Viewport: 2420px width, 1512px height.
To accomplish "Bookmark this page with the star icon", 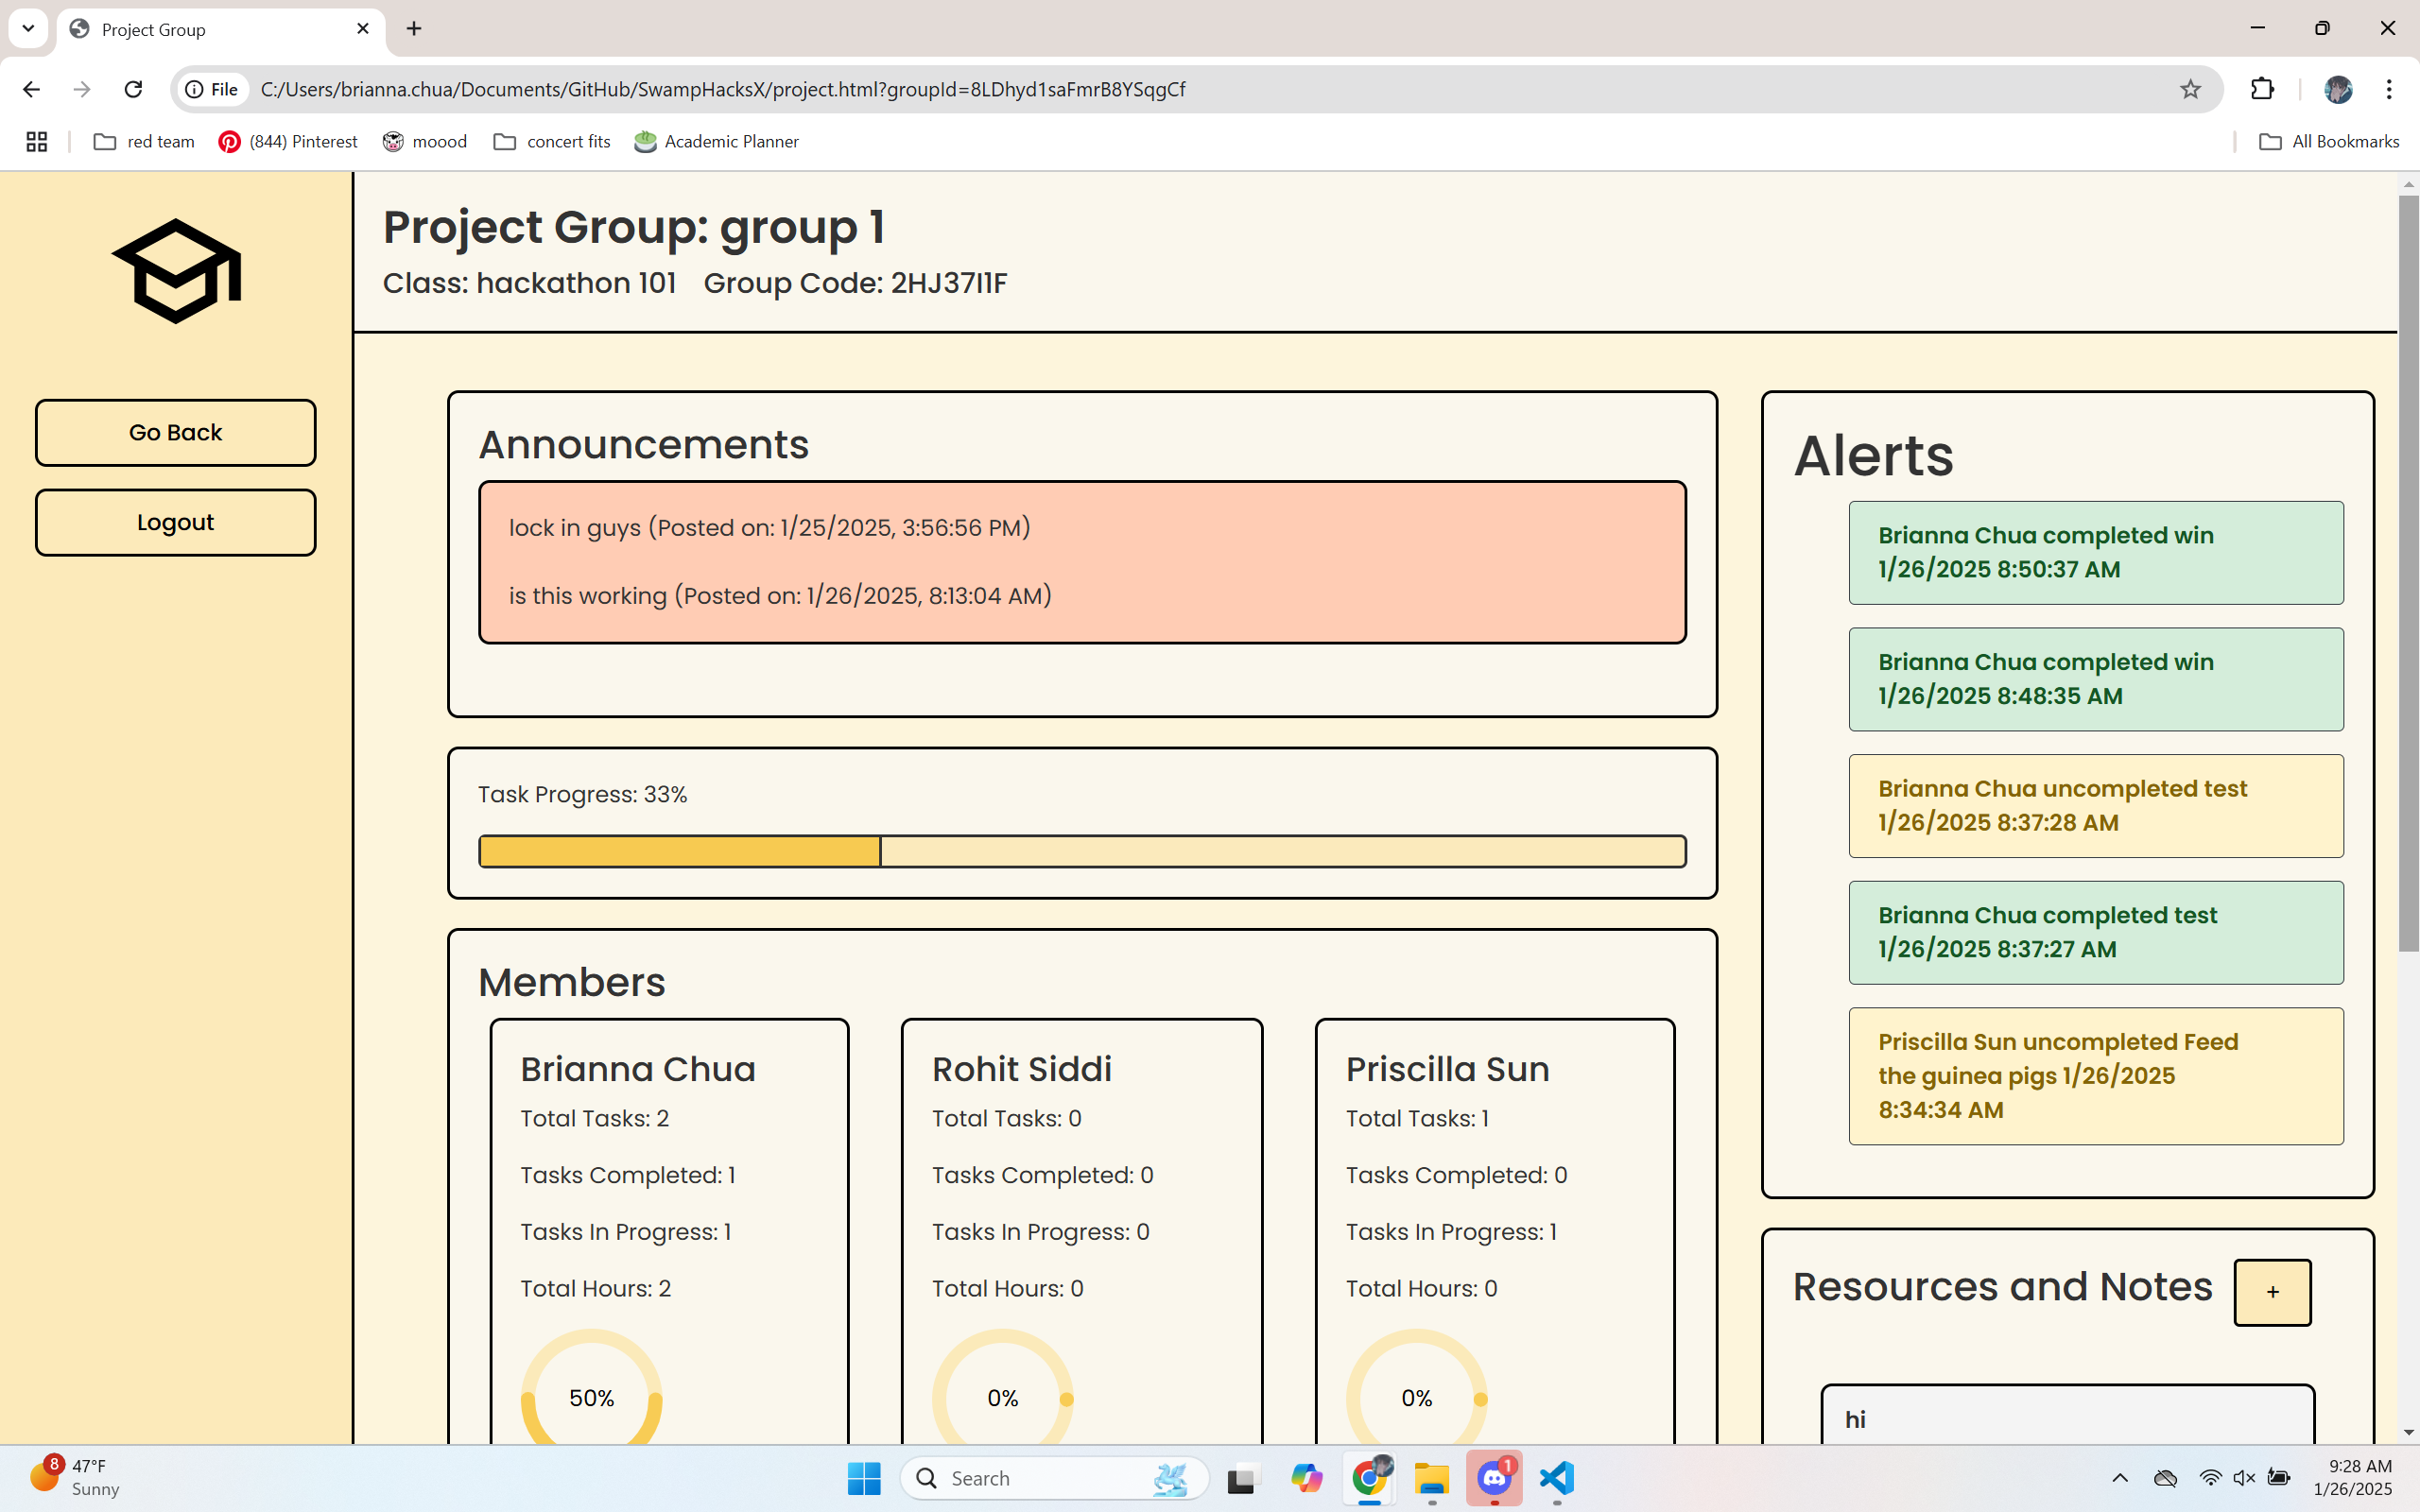I will [x=2190, y=89].
